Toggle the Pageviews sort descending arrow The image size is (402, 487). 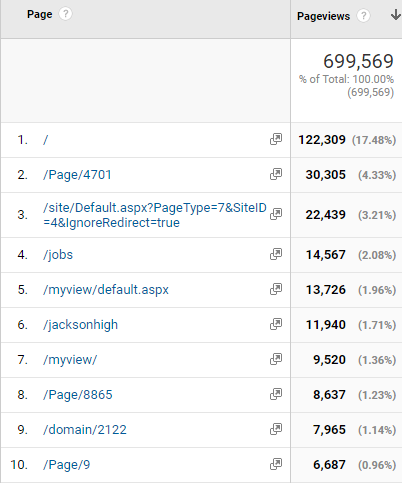[395, 15]
